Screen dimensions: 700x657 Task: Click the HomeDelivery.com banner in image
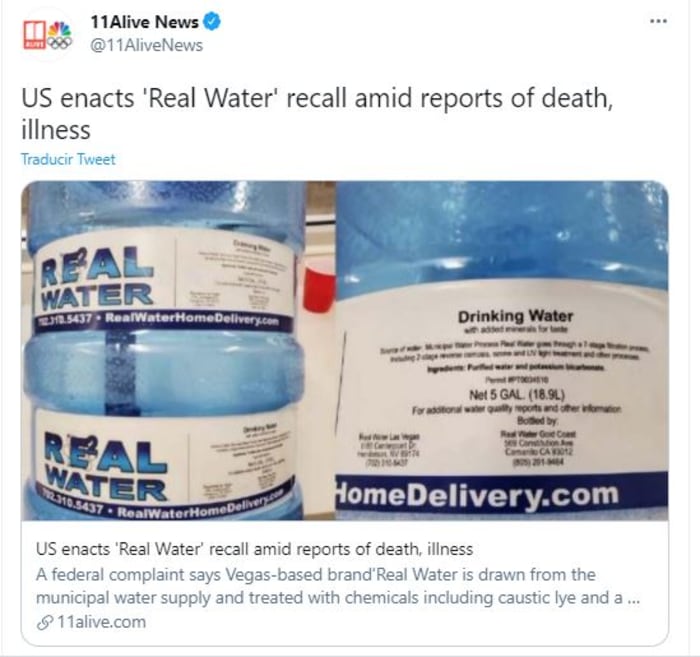[x=502, y=495]
